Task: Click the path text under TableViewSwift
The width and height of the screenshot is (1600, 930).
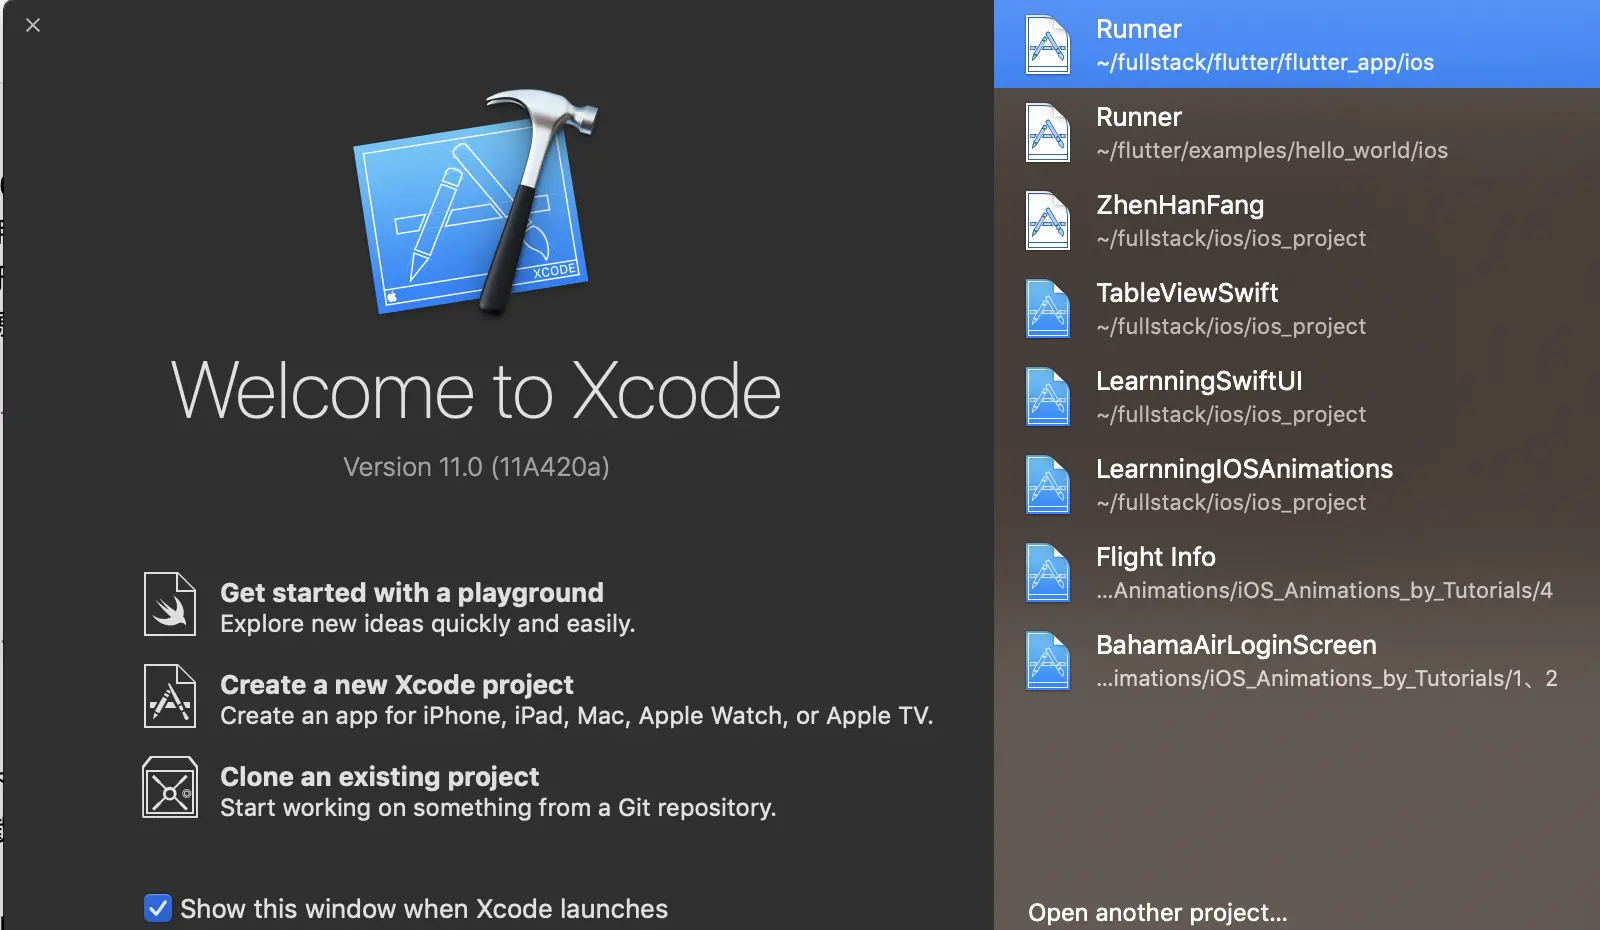Action: tap(1231, 326)
